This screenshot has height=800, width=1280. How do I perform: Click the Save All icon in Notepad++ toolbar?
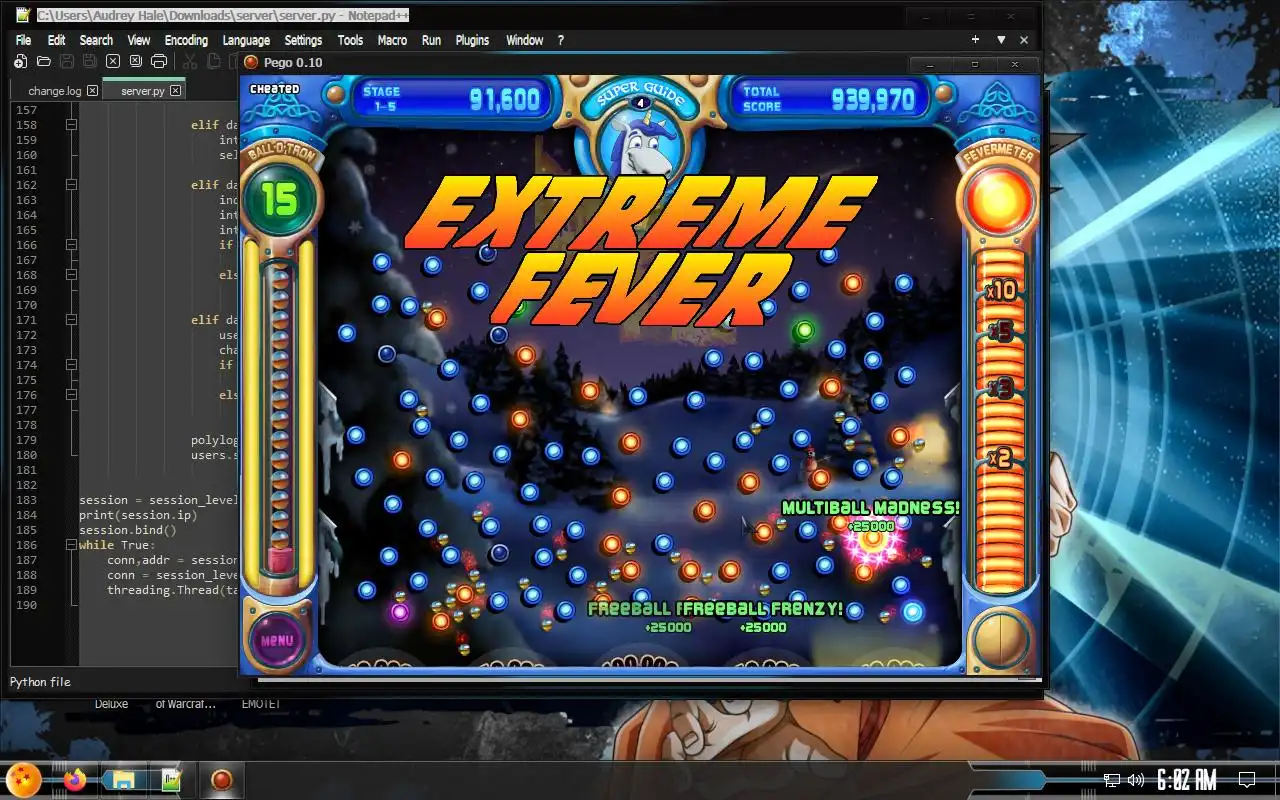tap(90, 62)
